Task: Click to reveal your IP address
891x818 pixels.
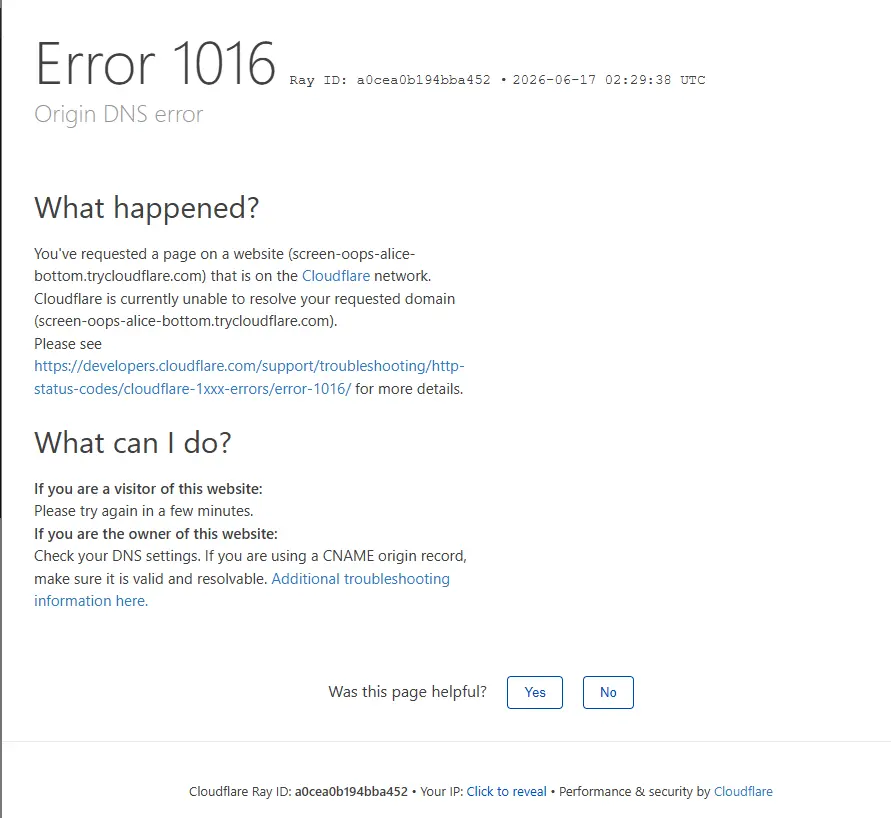Action: tap(506, 791)
